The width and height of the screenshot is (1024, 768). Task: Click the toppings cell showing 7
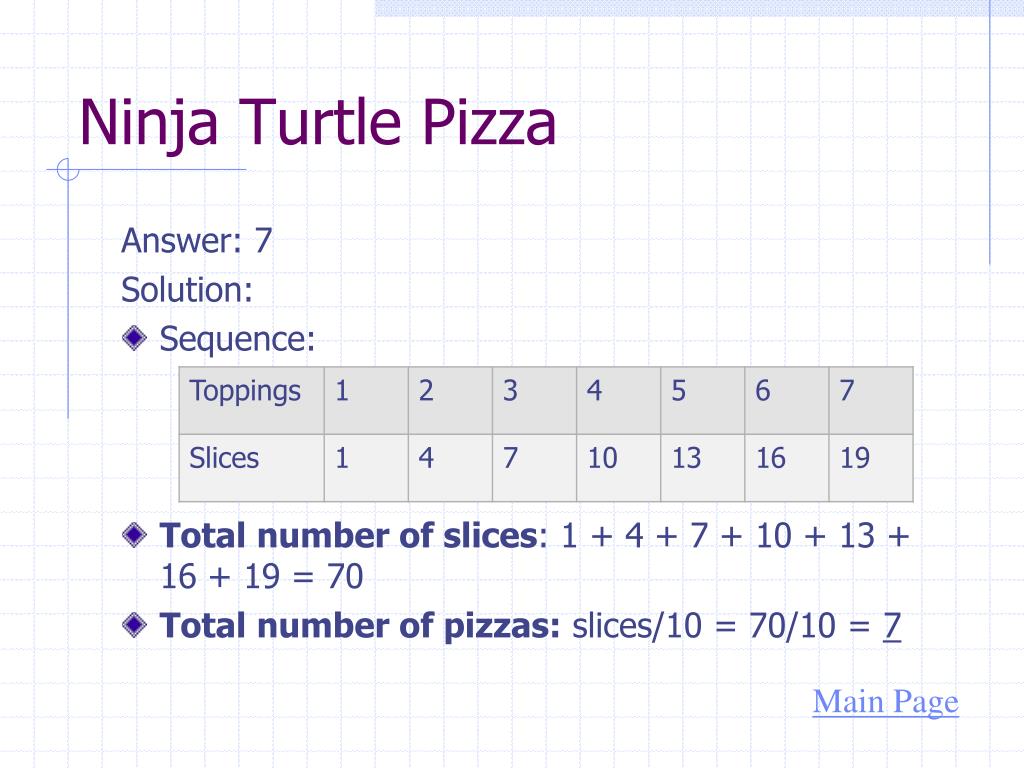871,400
